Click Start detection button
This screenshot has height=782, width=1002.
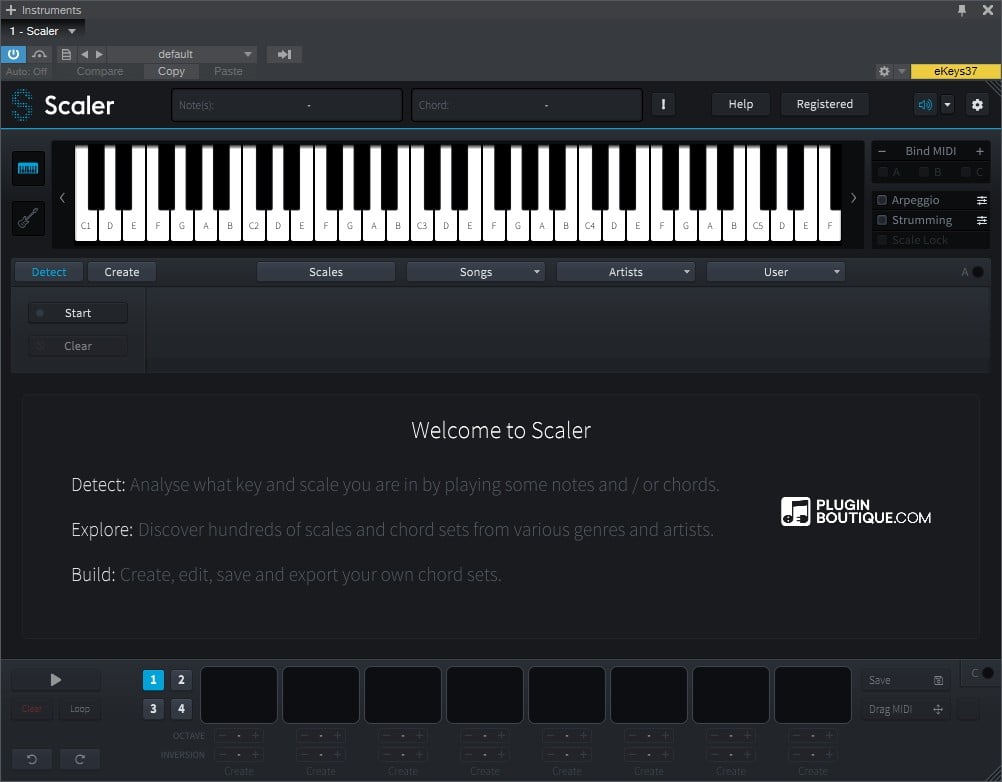coord(78,313)
